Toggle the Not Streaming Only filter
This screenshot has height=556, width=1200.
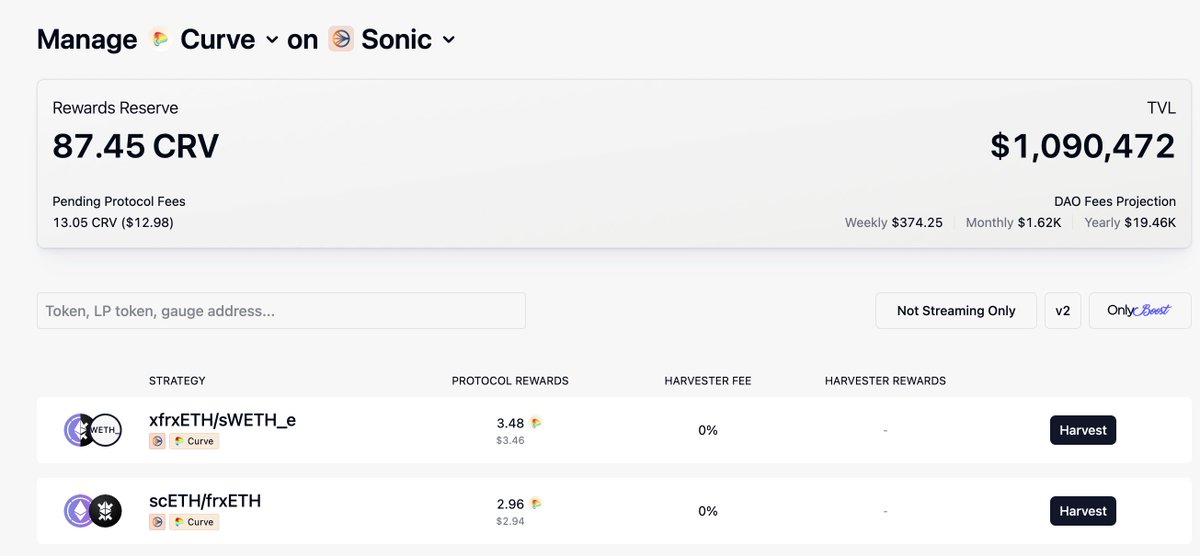[x=956, y=311]
